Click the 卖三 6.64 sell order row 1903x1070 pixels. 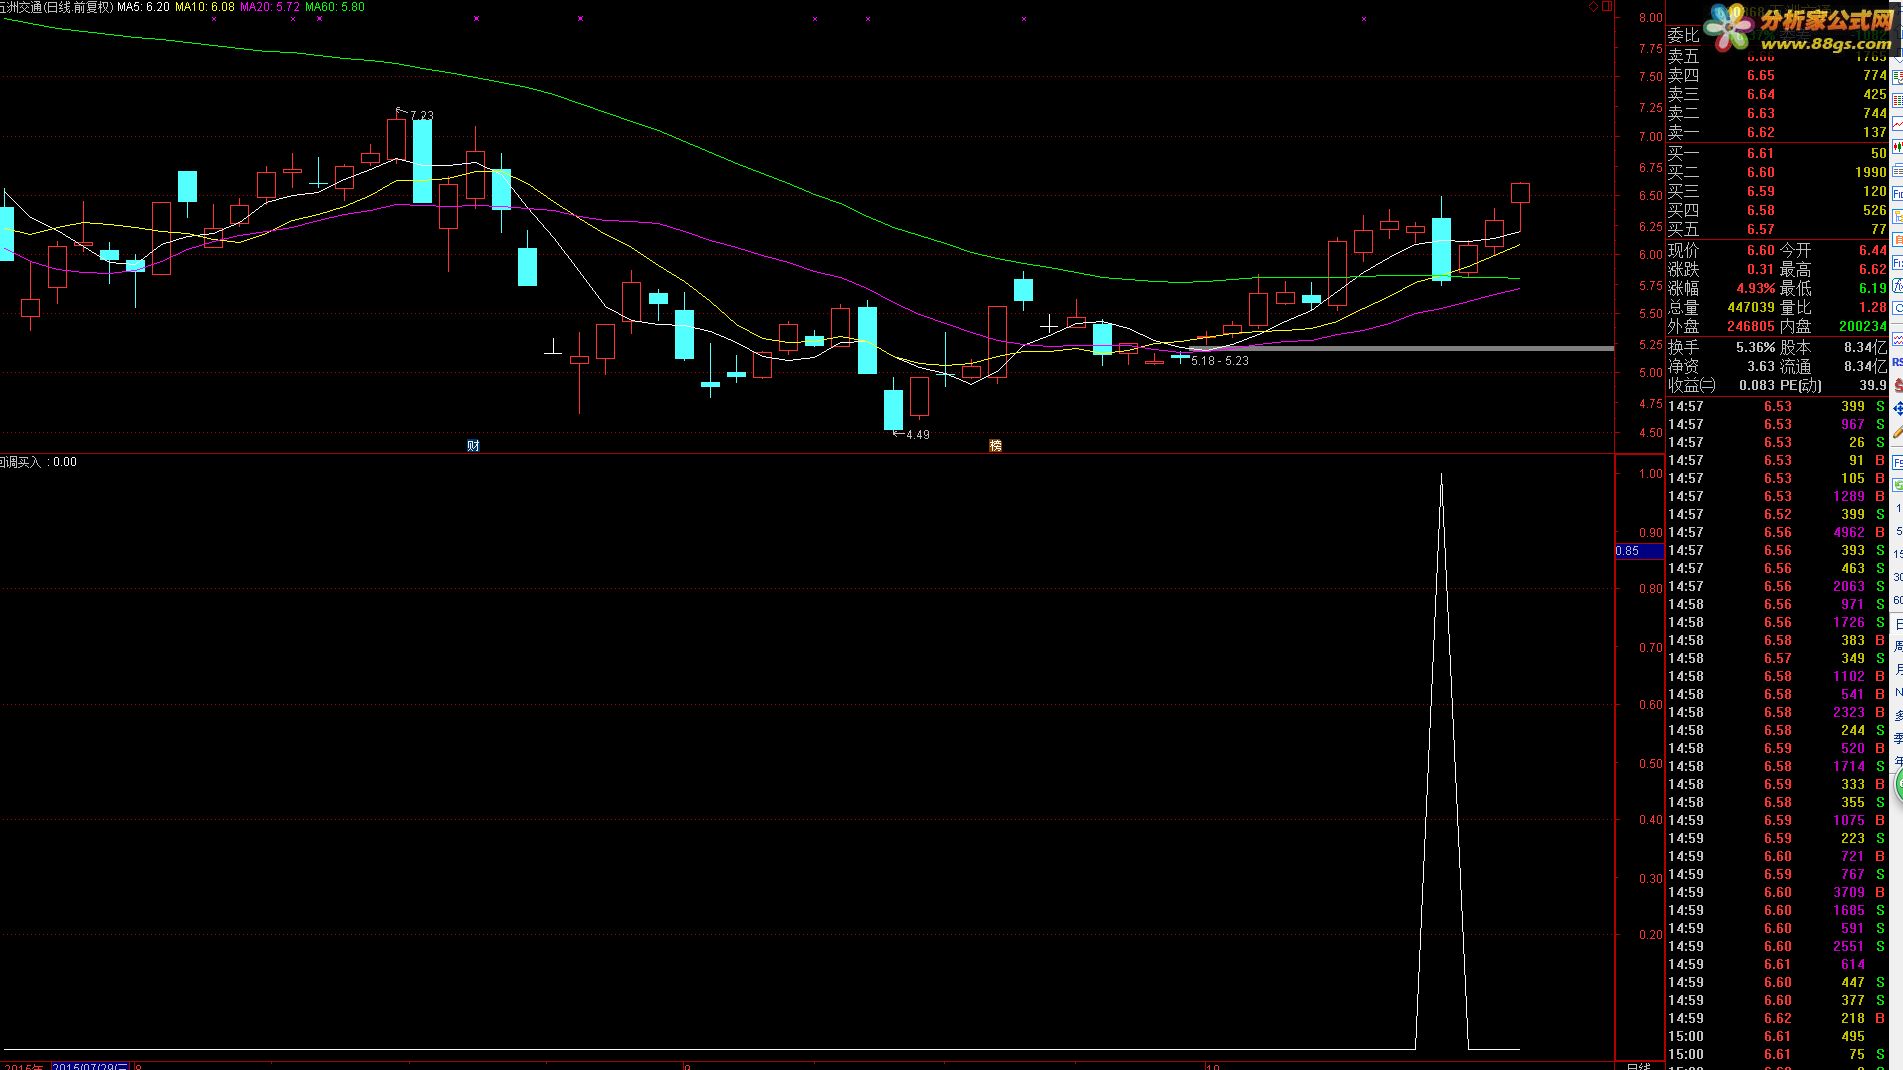[1776, 94]
